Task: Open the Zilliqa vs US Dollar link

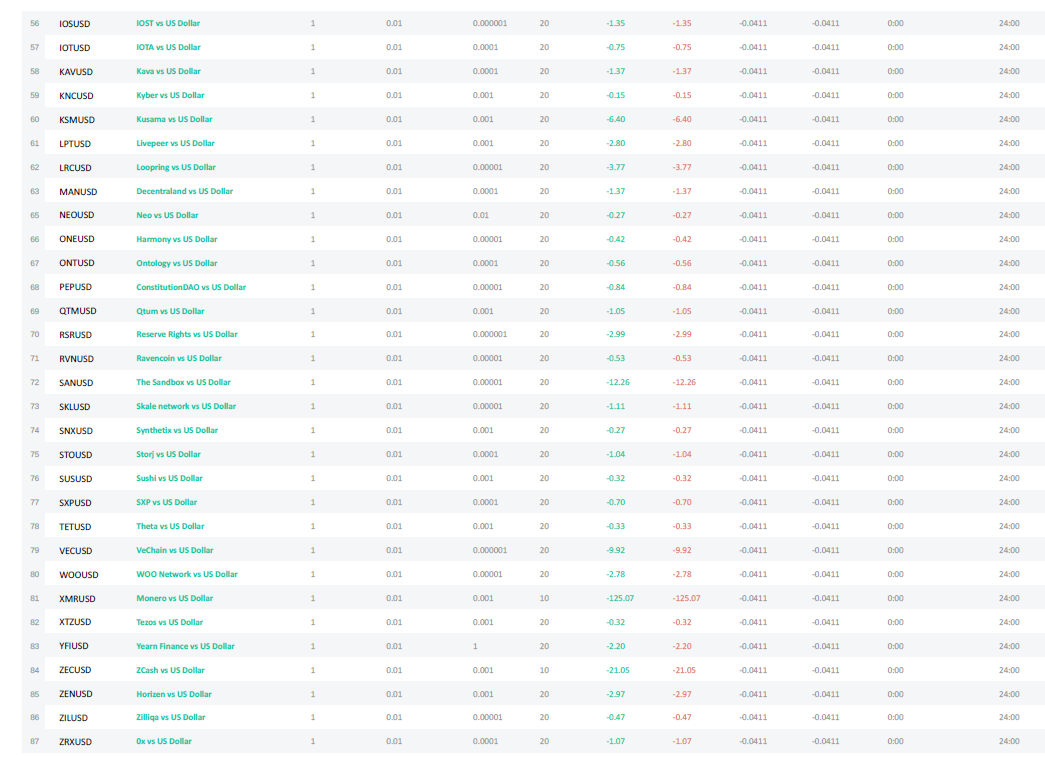Action: (x=171, y=718)
